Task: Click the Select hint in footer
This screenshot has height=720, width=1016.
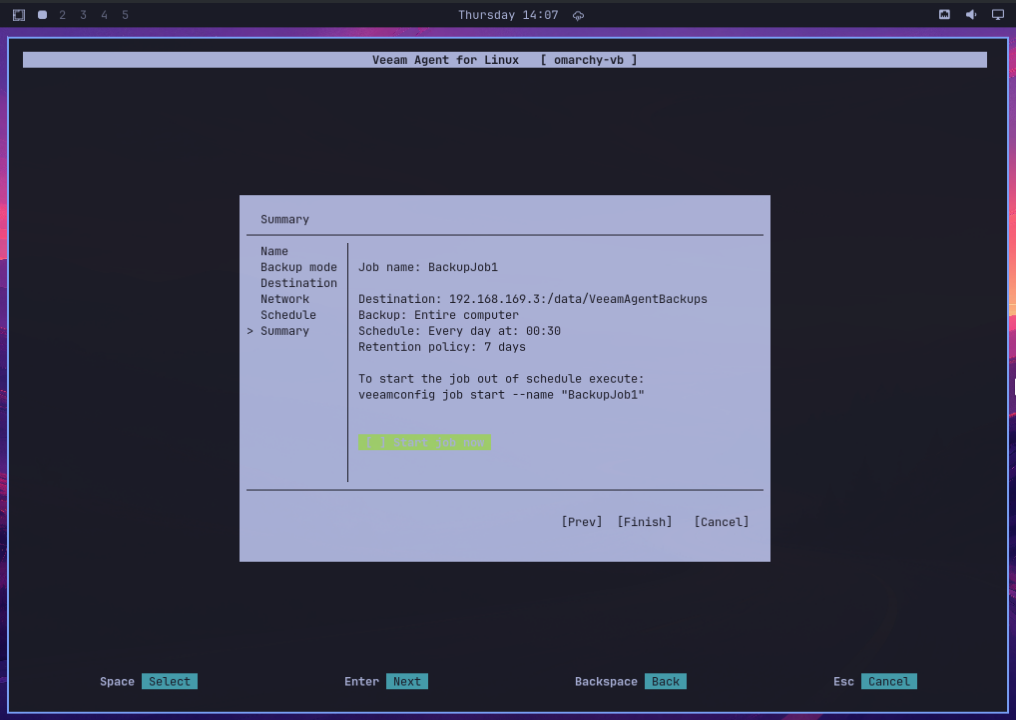Action: coord(170,682)
